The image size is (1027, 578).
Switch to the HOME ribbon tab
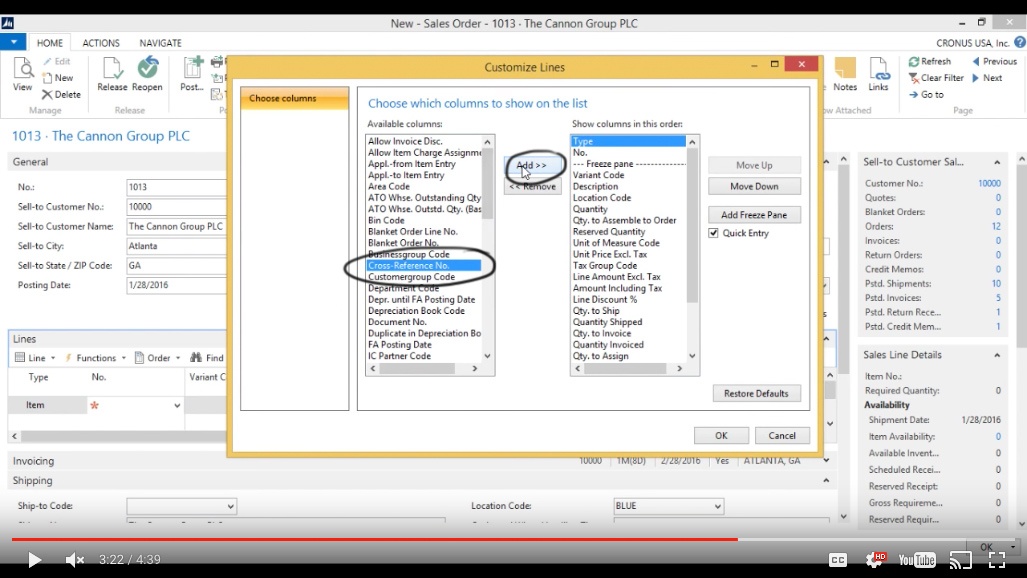point(50,43)
